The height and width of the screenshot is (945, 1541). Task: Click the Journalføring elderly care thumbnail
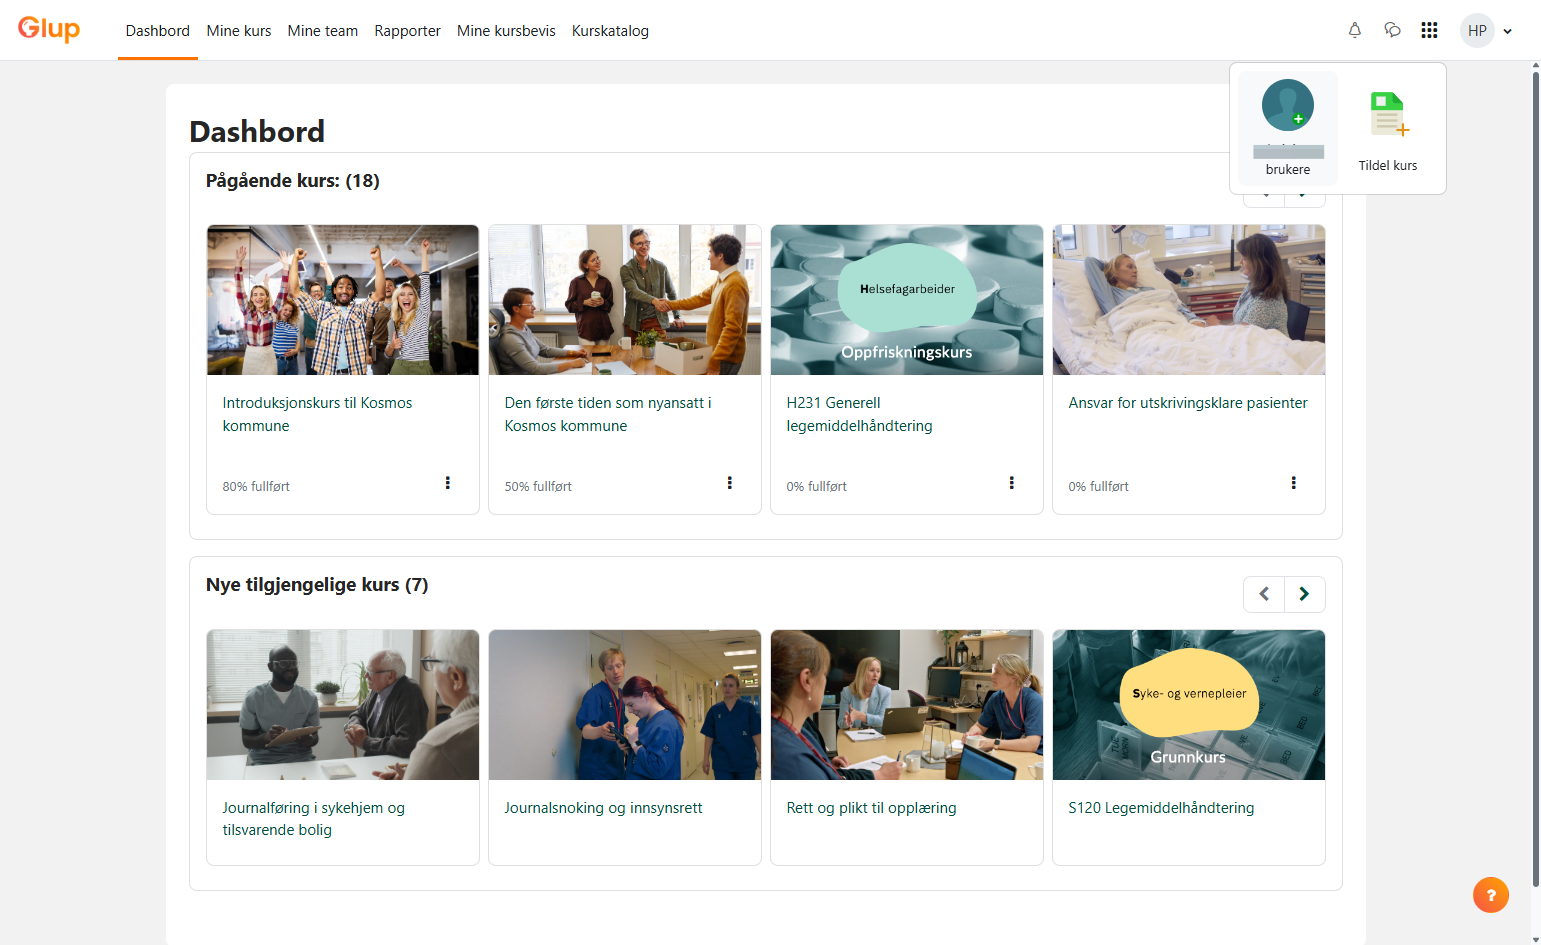343,705
